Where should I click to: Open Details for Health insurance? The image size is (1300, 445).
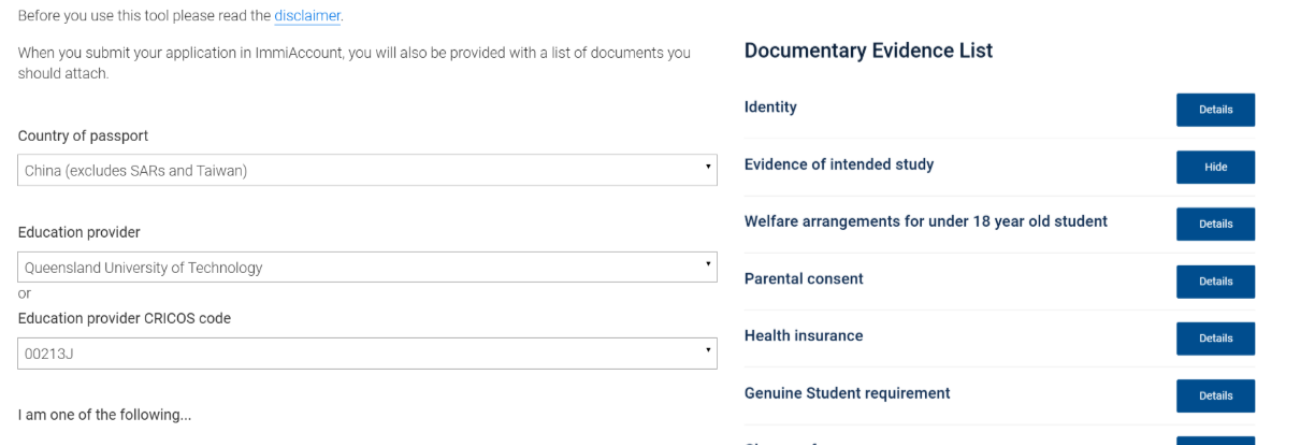coord(1215,338)
